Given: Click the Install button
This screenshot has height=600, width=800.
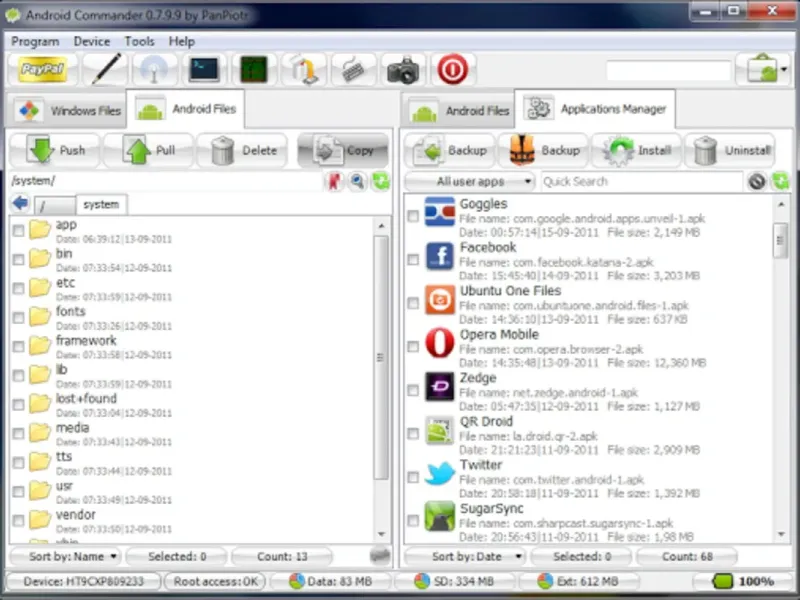Looking at the screenshot, I should click(636, 151).
